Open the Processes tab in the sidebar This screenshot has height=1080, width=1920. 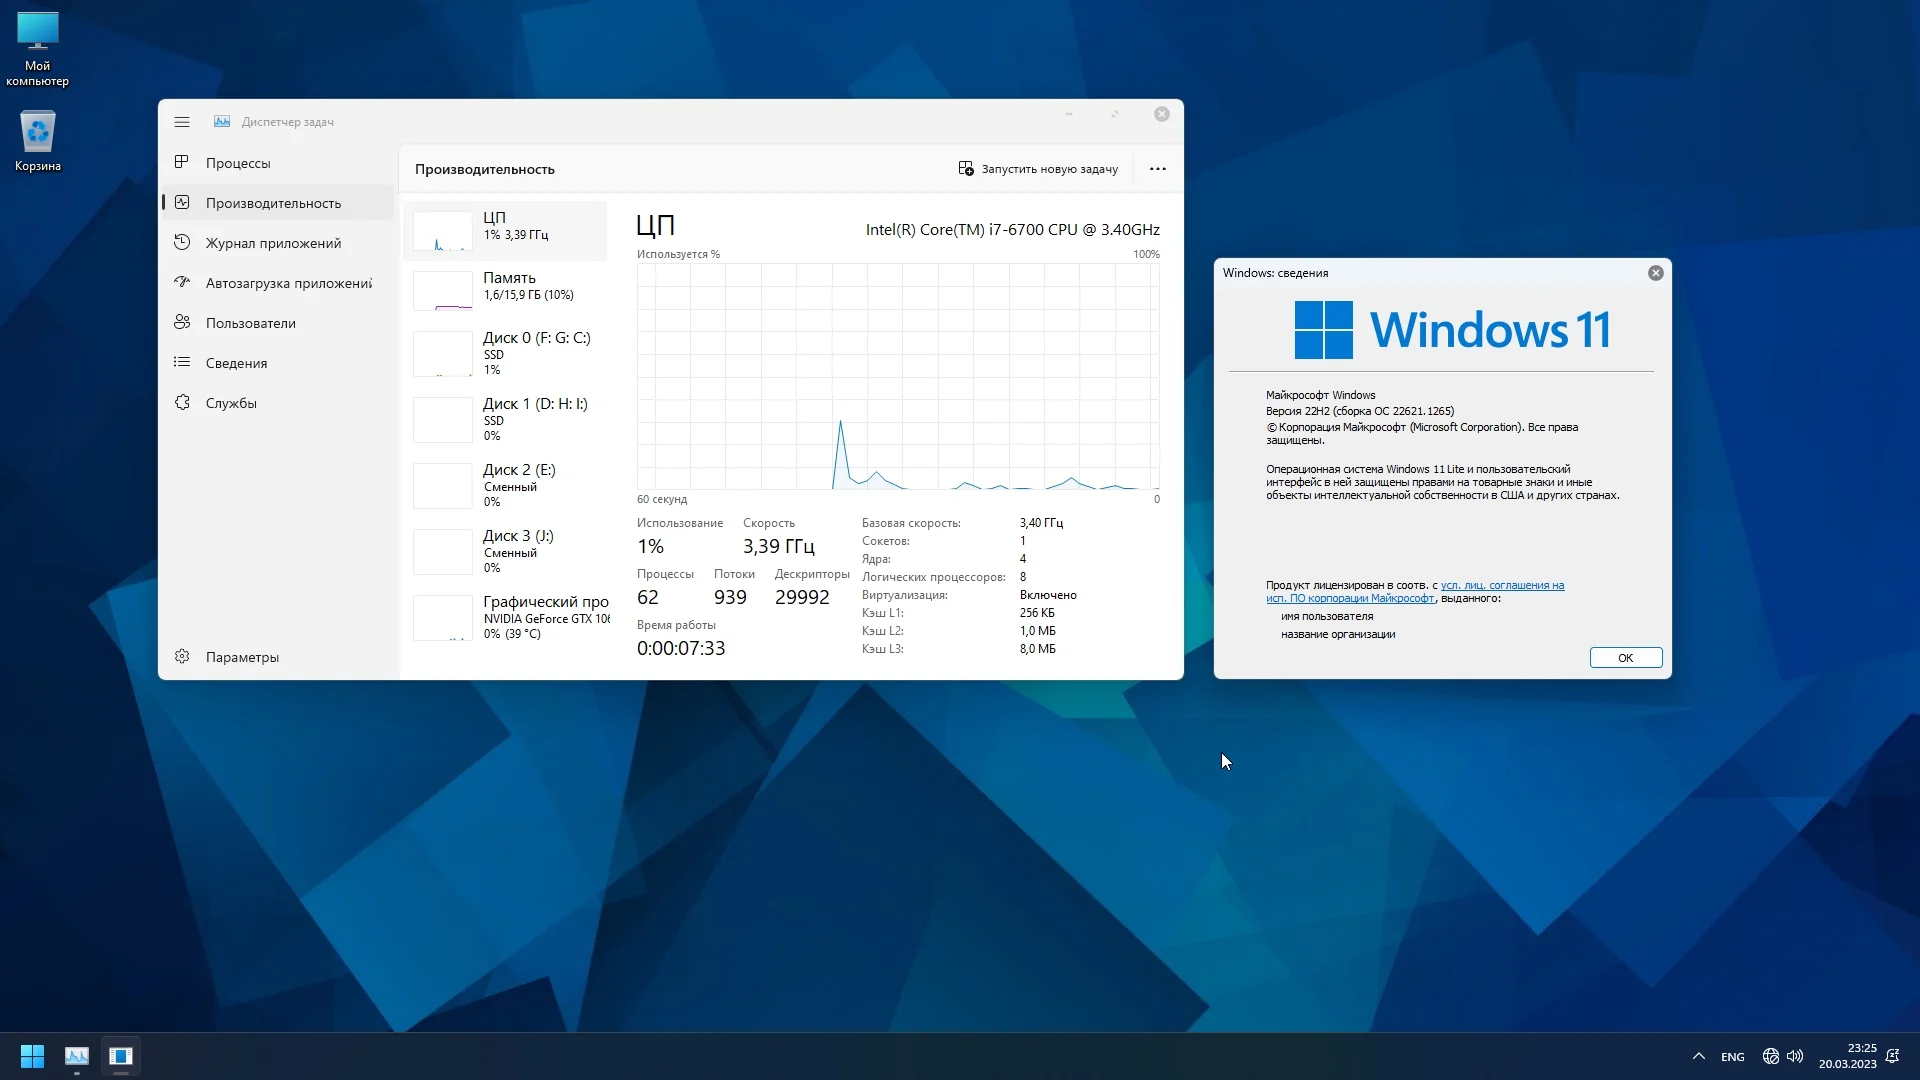pos(238,163)
